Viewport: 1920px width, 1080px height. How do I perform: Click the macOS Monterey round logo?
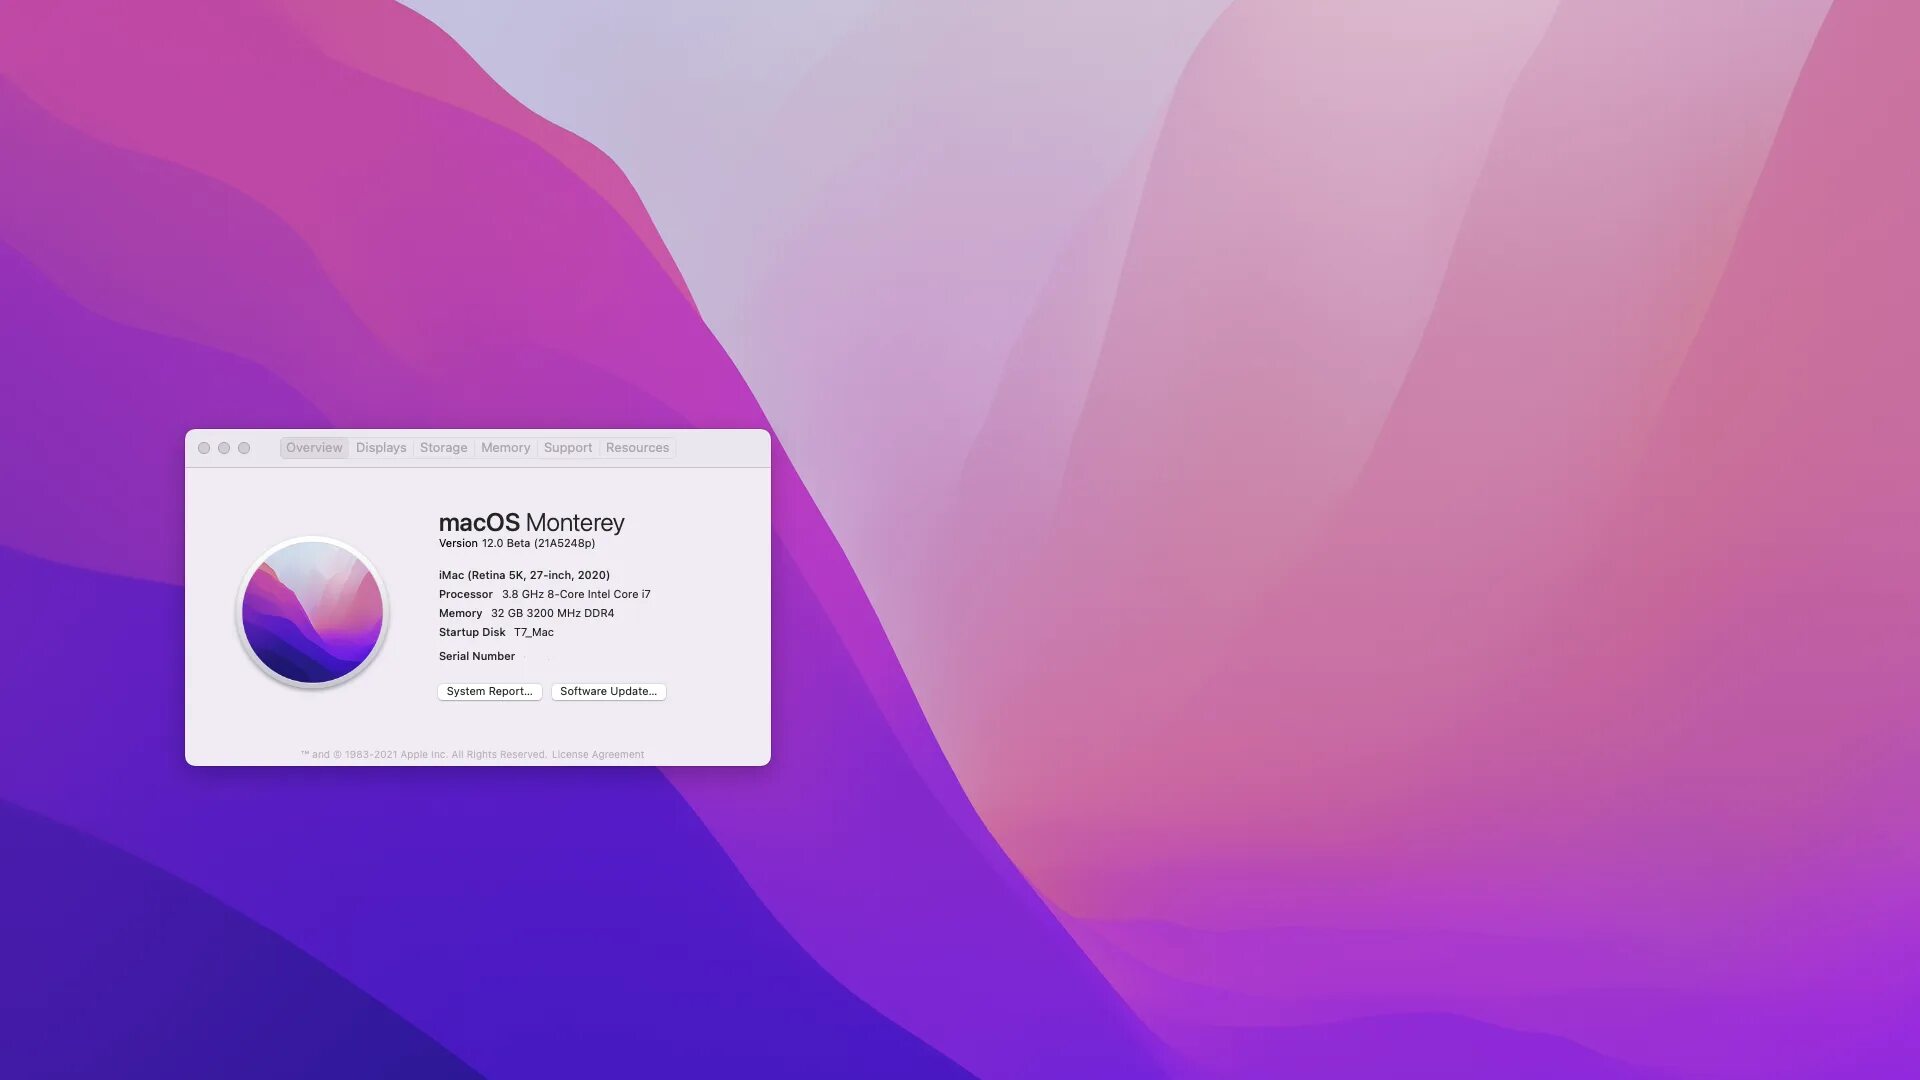(313, 612)
